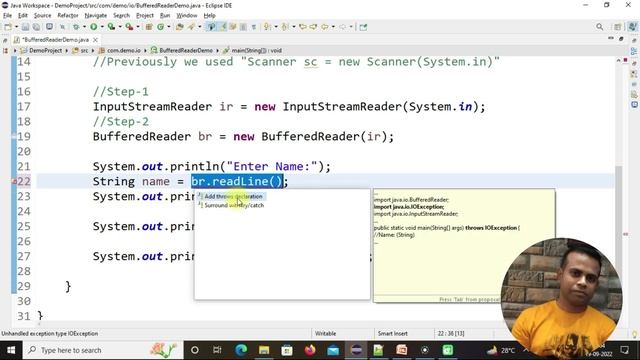Expand the New Java Class dropdown arrow

coord(169,27)
